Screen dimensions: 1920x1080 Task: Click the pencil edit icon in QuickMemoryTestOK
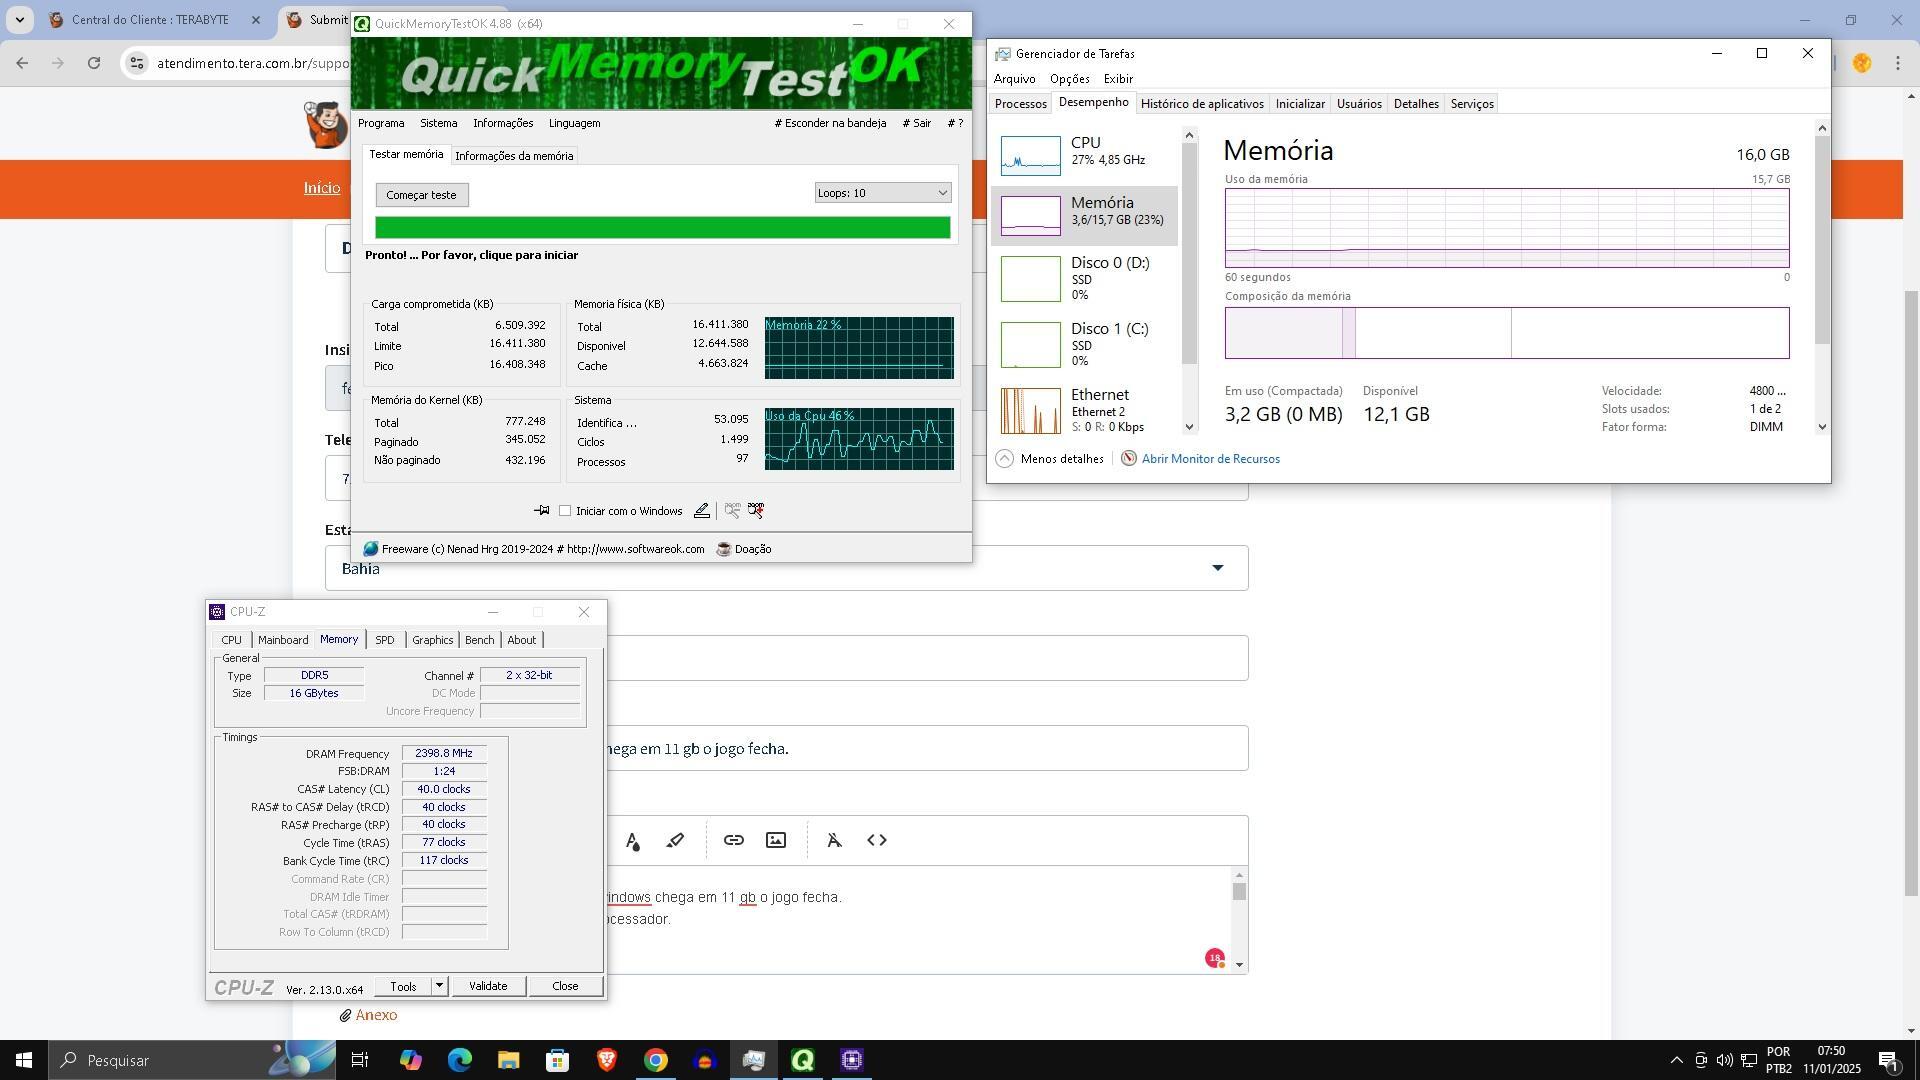click(702, 511)
